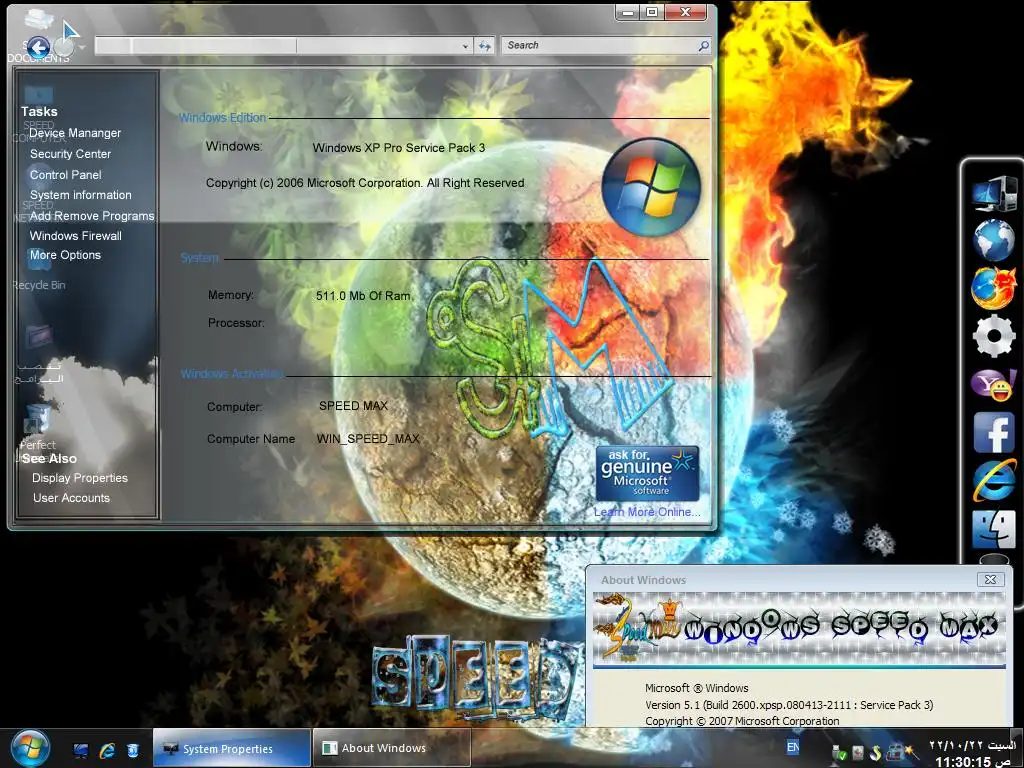Expand the address bar dropdown arrow
This screenshot has width=1024, height=768.
click(465, 46)
